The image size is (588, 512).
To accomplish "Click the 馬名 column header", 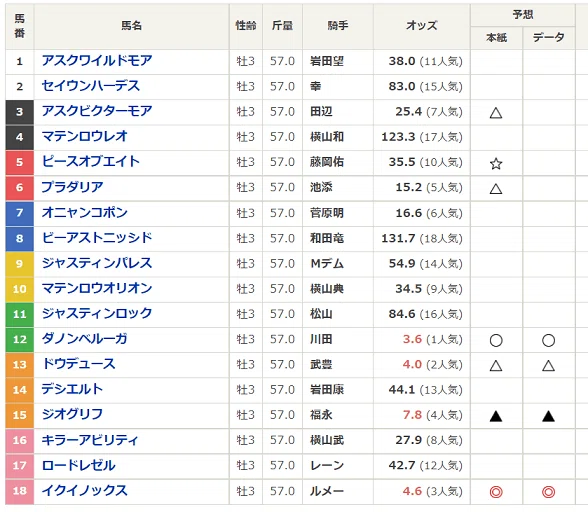I will [x=132, y=26].
